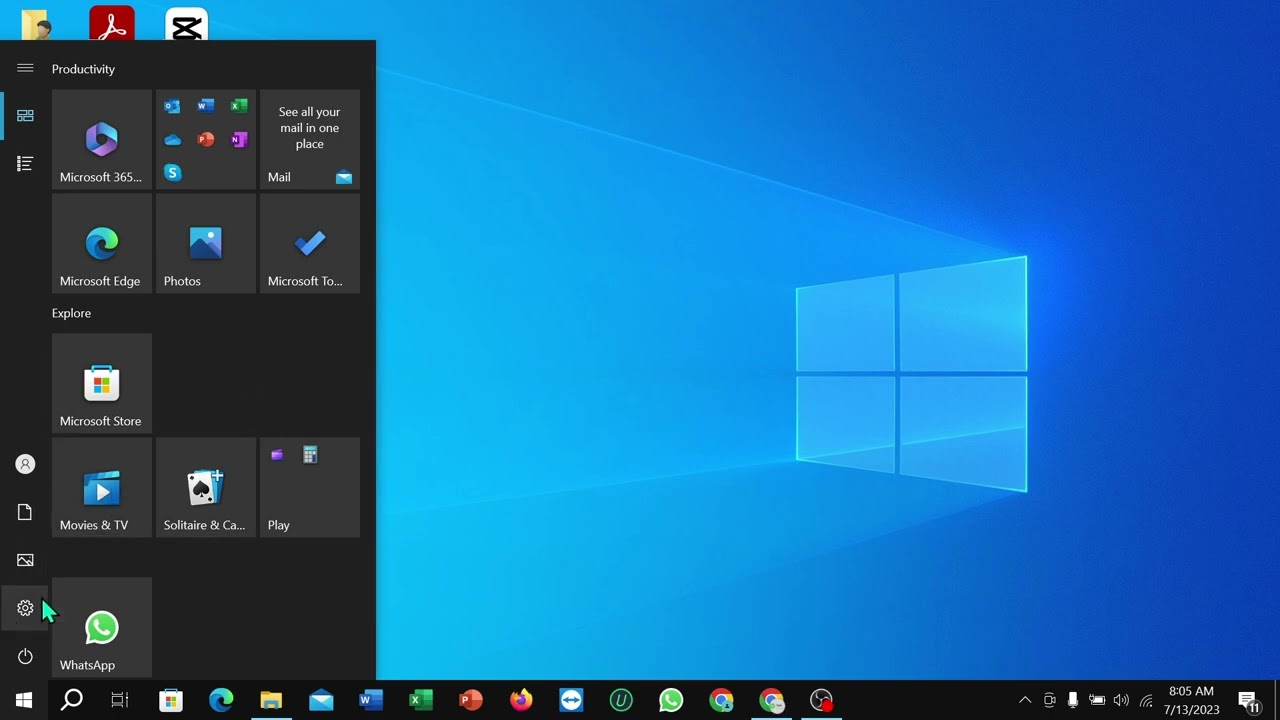Launch Microsoft Edge from the taskbar
Screen dimensions: 1280x720
221,700
